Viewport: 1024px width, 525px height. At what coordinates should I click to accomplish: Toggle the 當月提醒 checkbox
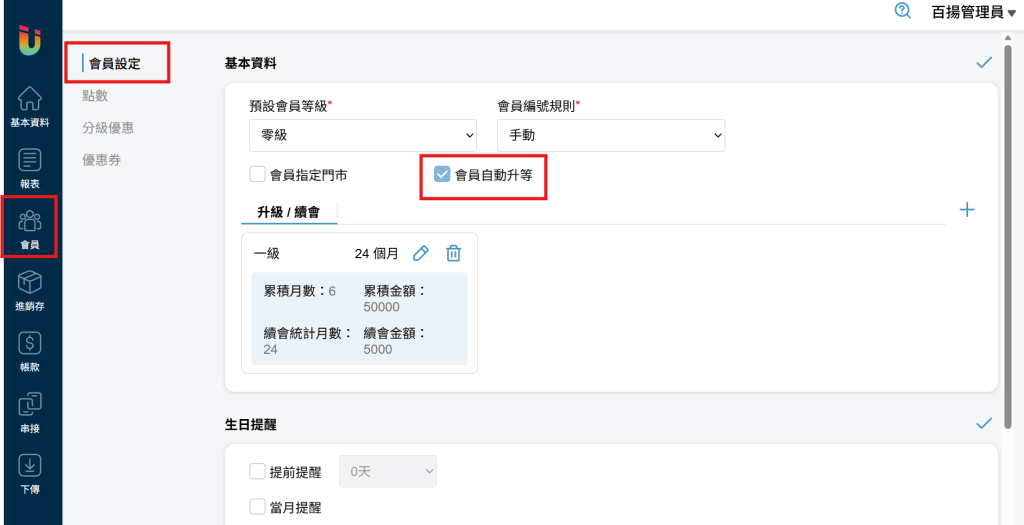pos(257,507)
